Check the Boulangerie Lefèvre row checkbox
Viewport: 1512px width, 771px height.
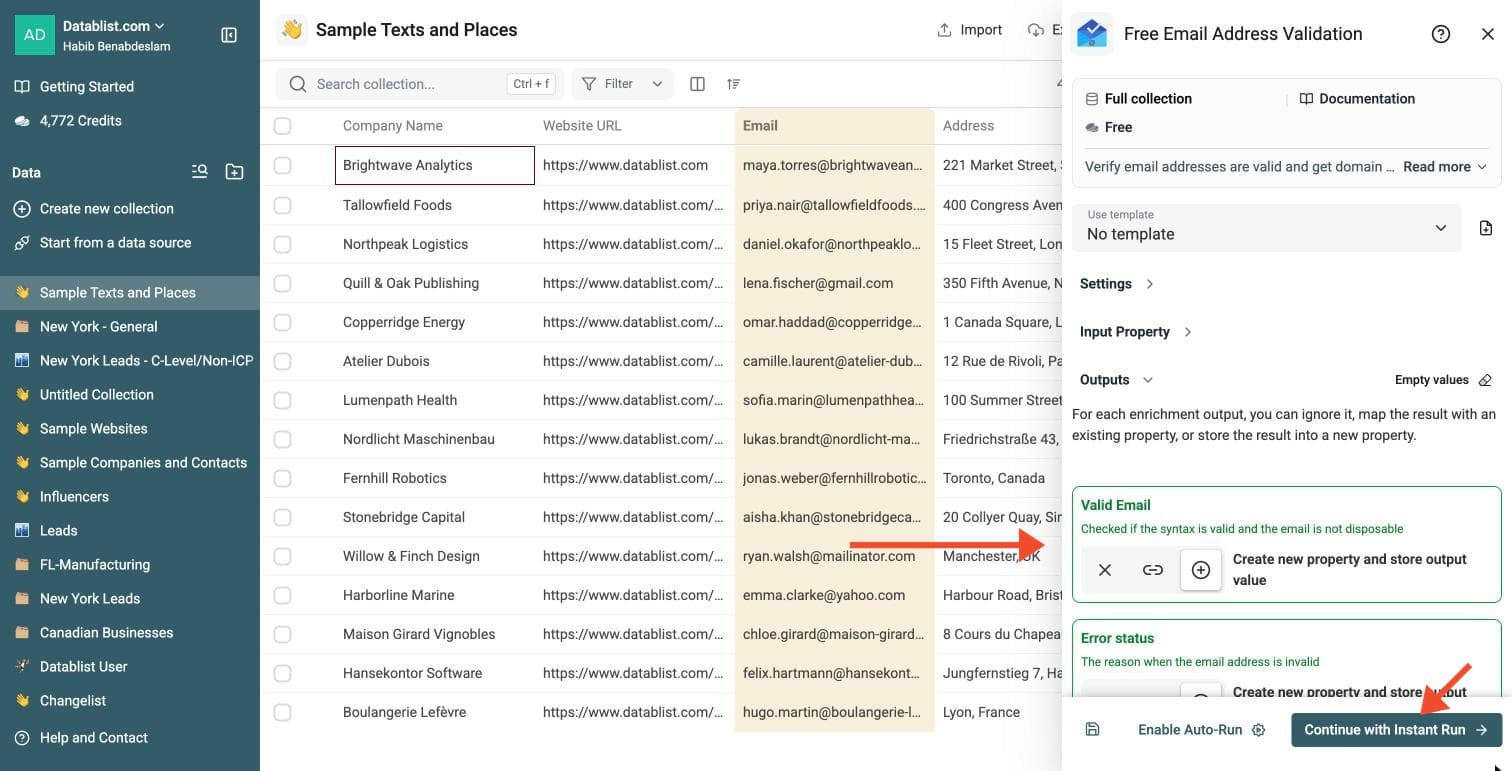[283, 712]
